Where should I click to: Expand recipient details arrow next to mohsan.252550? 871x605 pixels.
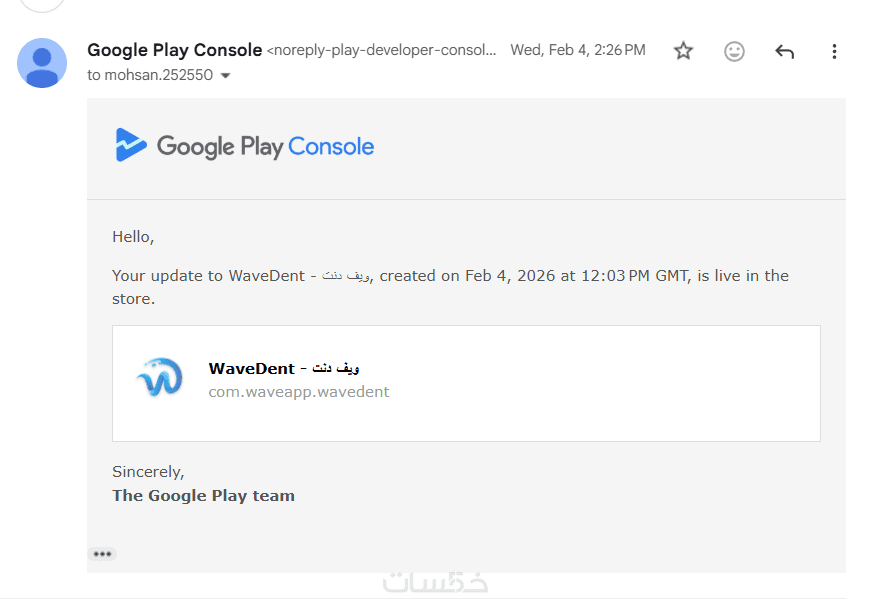[225, 76]
